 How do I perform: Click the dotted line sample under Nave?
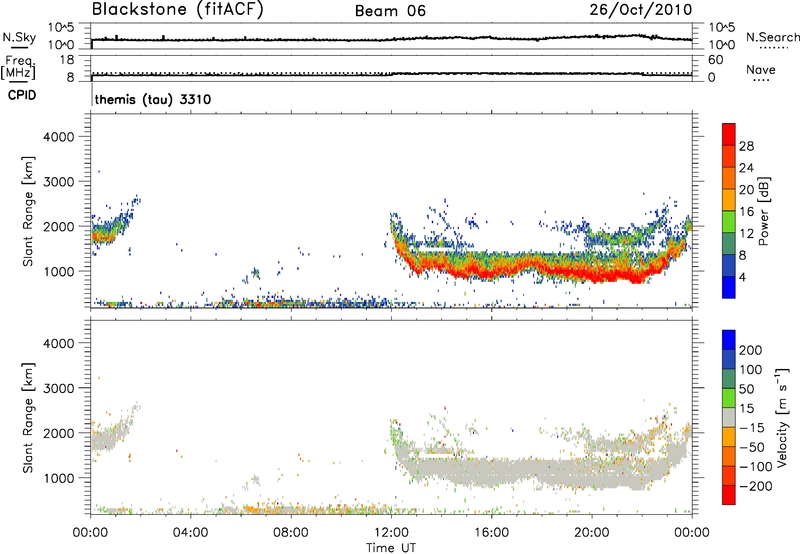[761, 81]
